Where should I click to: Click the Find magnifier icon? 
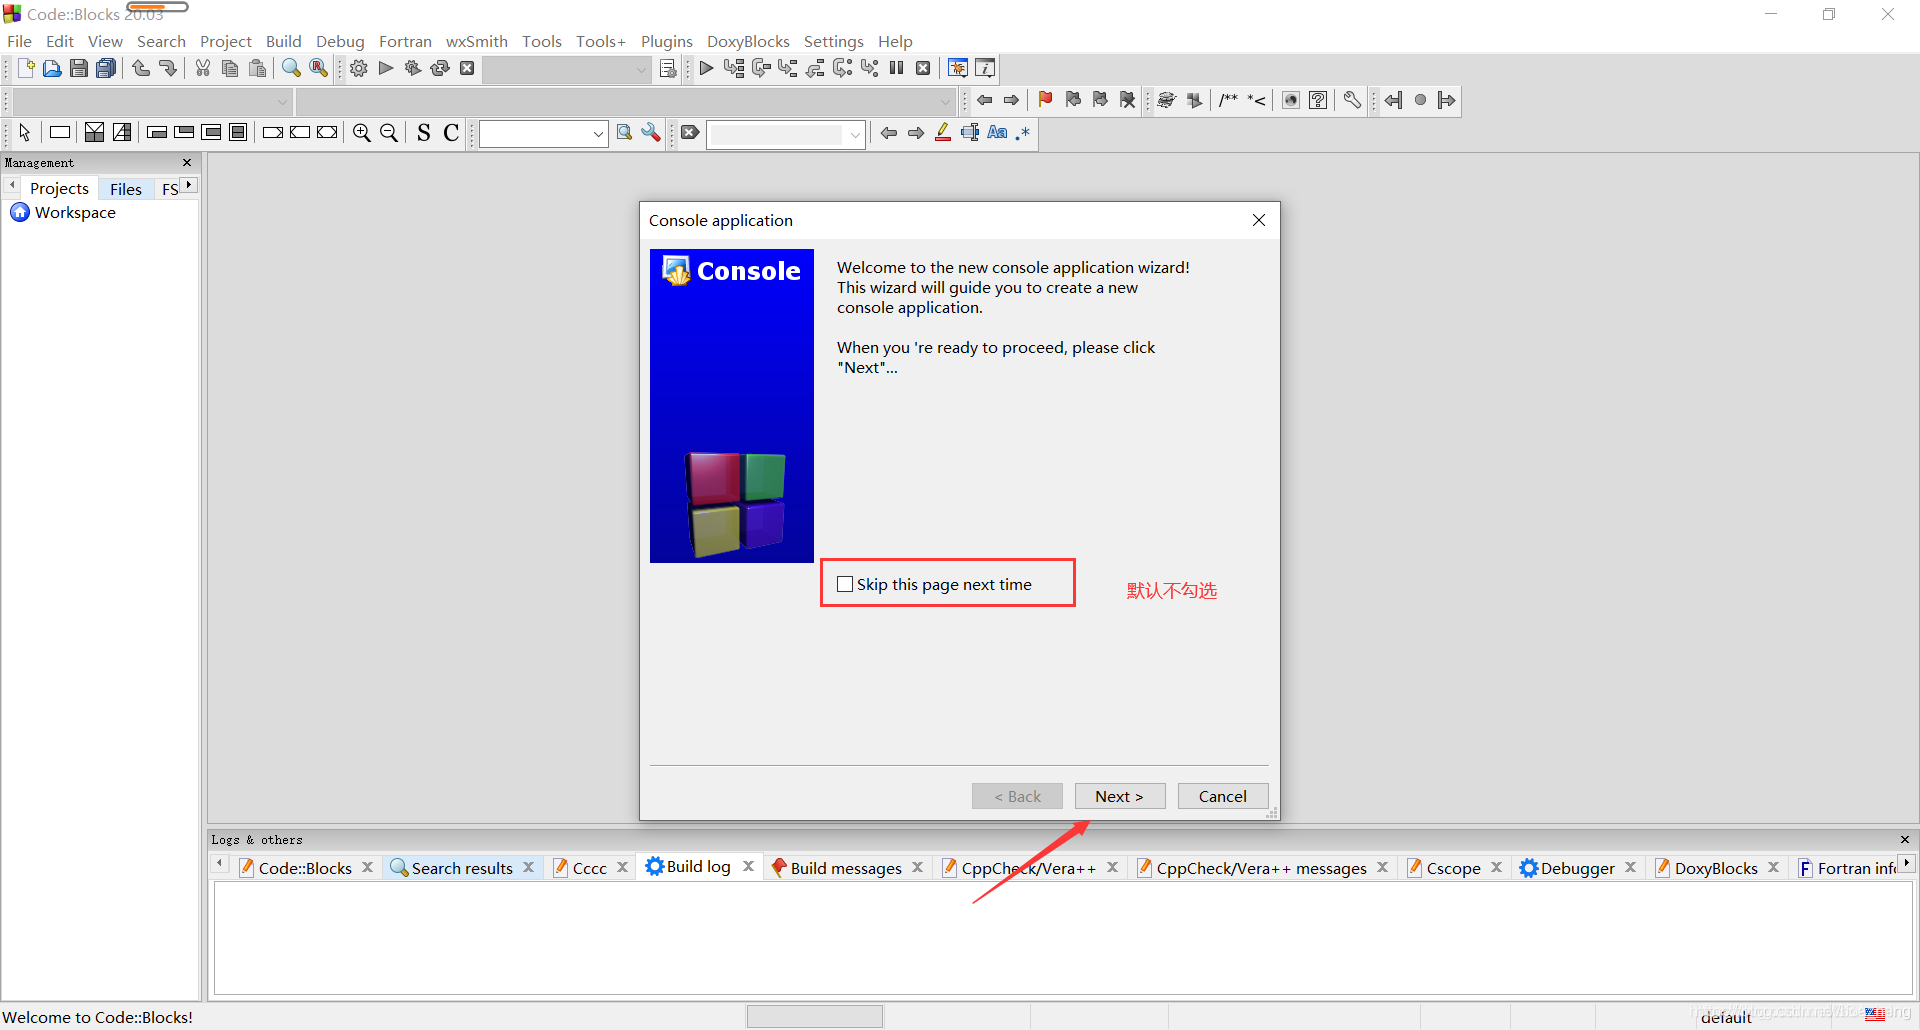click(291, 68)
